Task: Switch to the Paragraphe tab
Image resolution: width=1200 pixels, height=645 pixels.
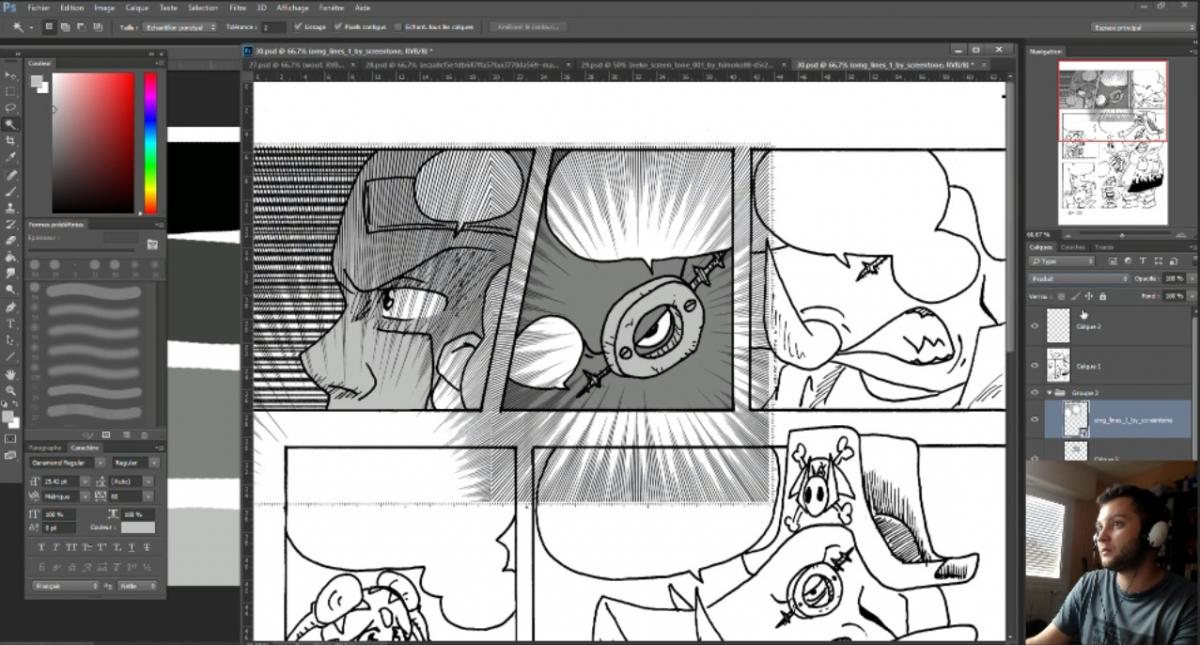Action: point(45,448)
